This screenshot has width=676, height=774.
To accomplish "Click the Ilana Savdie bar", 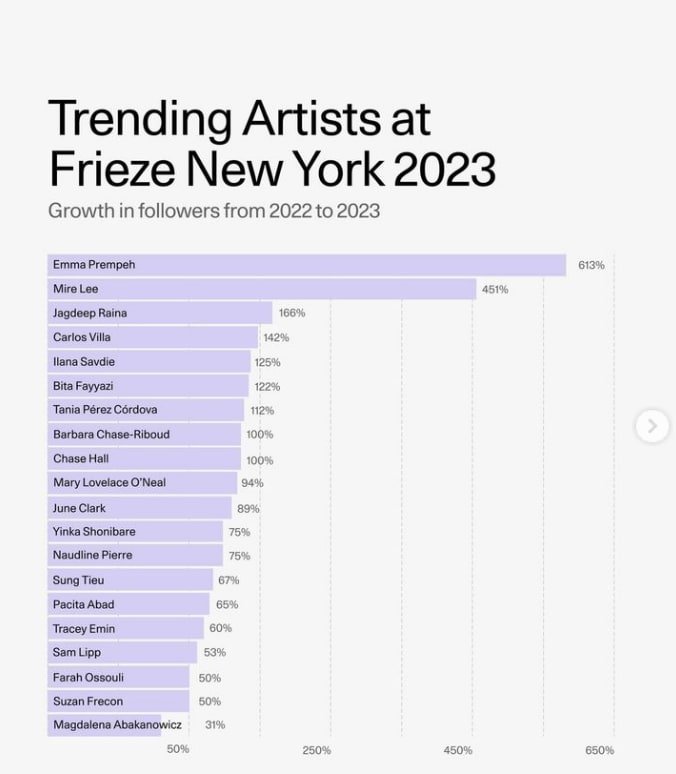I will [x=149, y=362].
